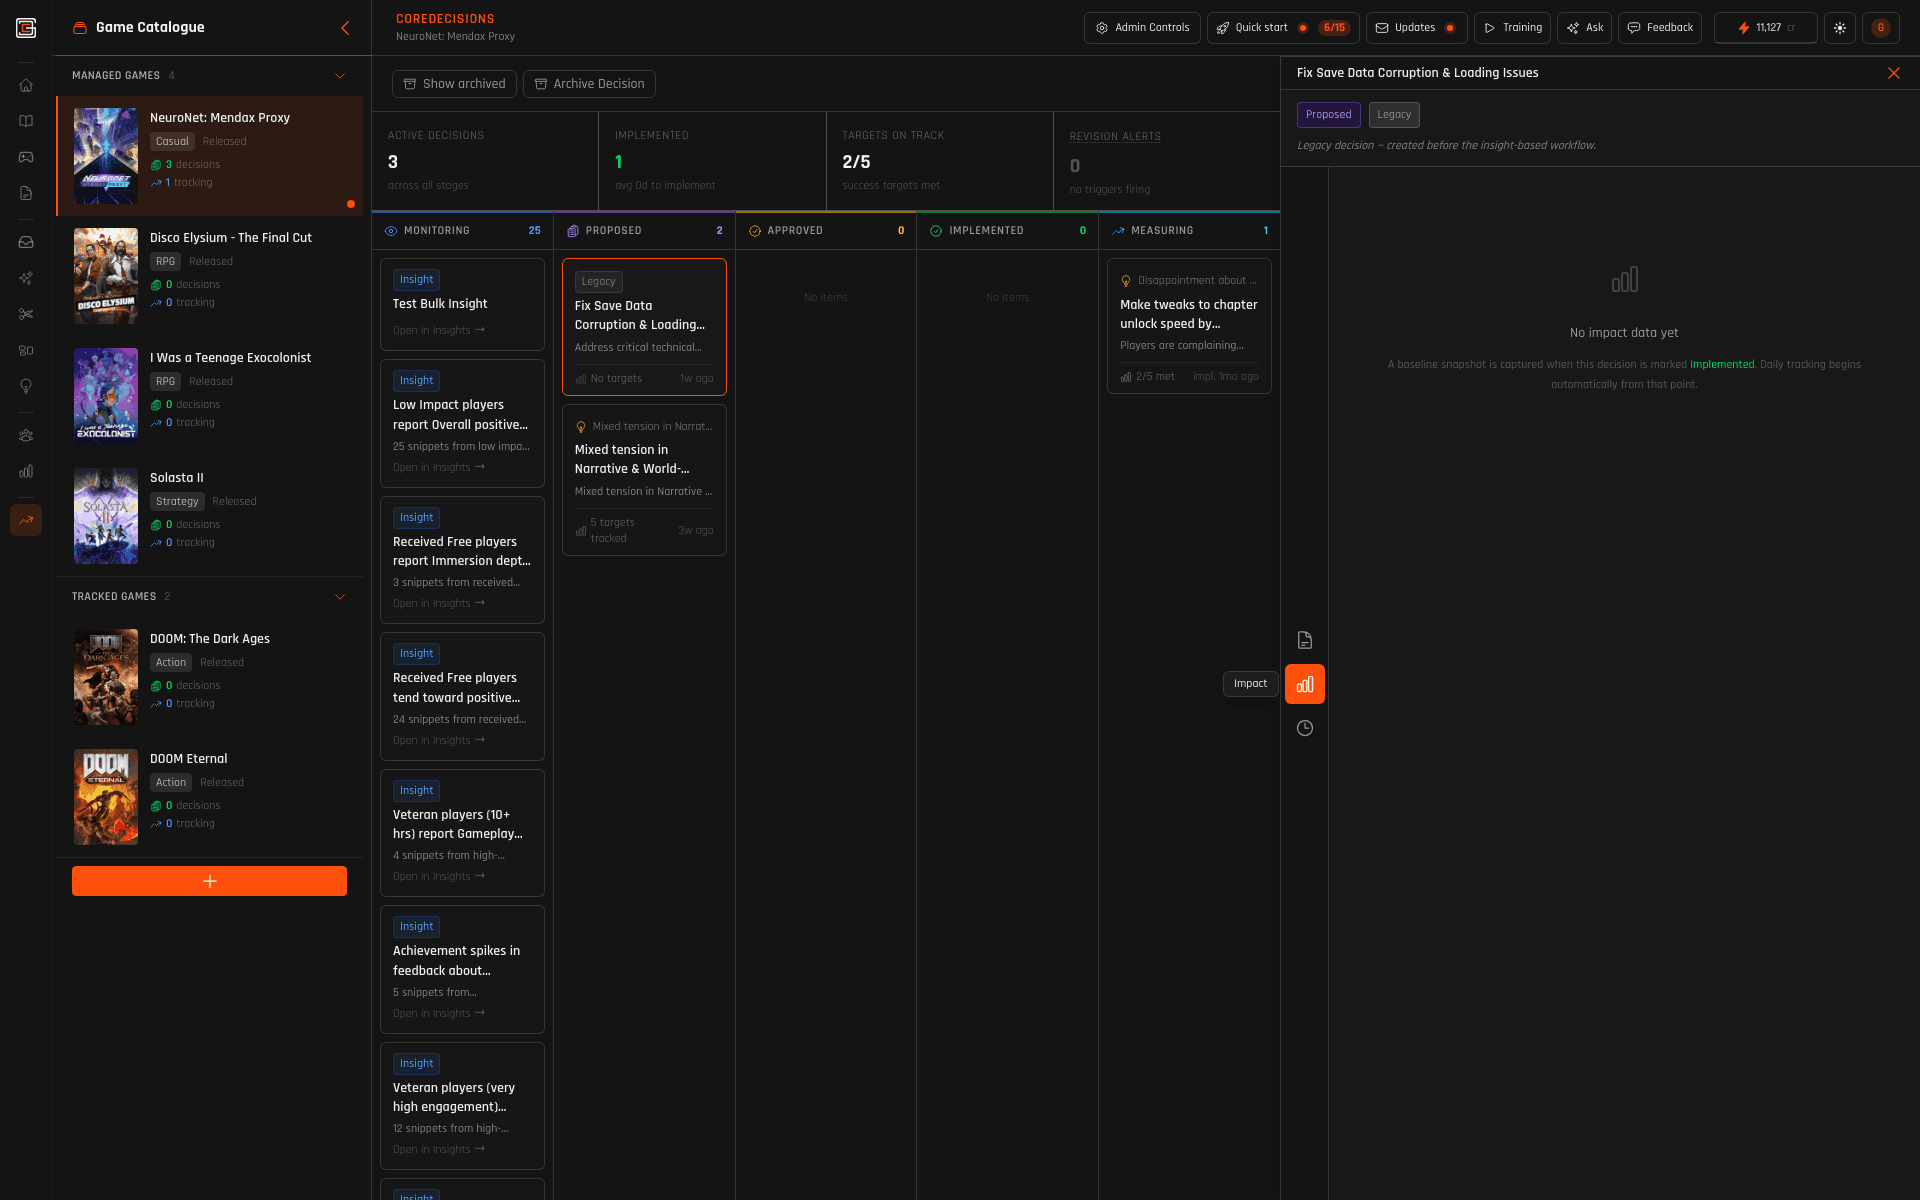
Task: Toggle the light/dark theme sun button
Action: point(1839,28)
